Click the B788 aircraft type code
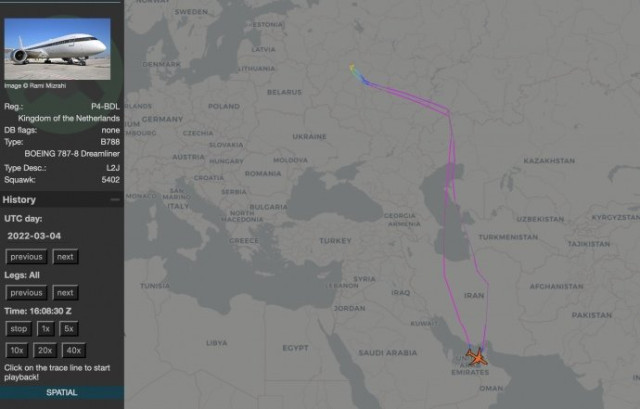The height and width of the screenshot is (409, 640). (x=110, y=143)
